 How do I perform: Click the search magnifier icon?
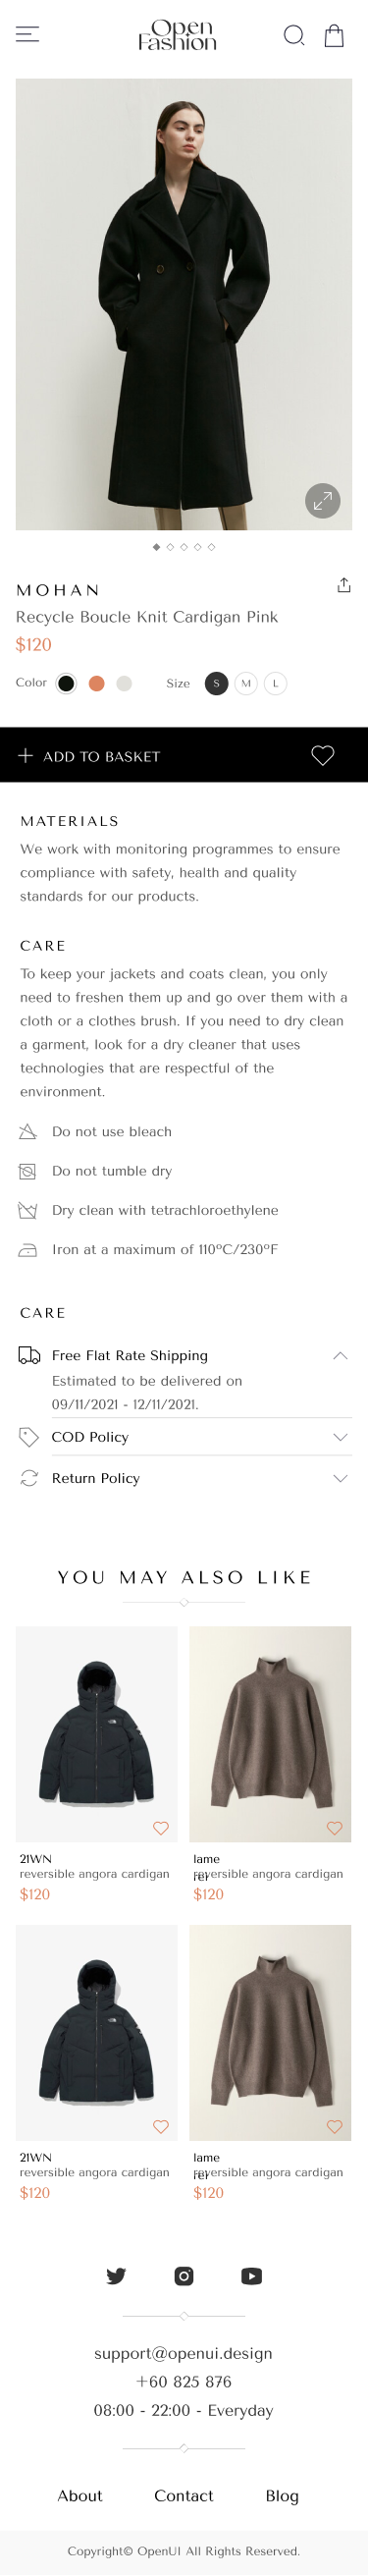[x=294, y=36]
